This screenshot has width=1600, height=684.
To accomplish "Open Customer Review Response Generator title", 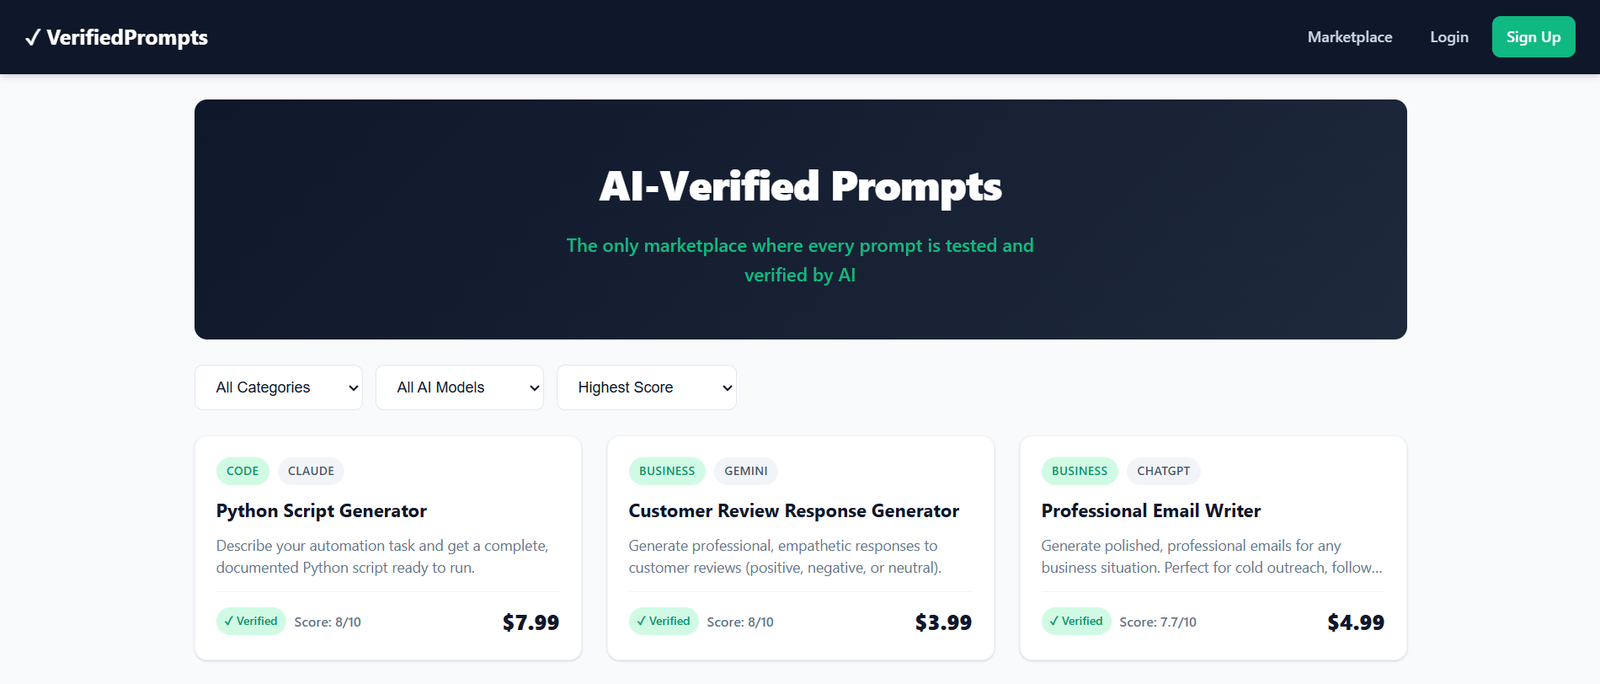I will (x=793, y=511).
